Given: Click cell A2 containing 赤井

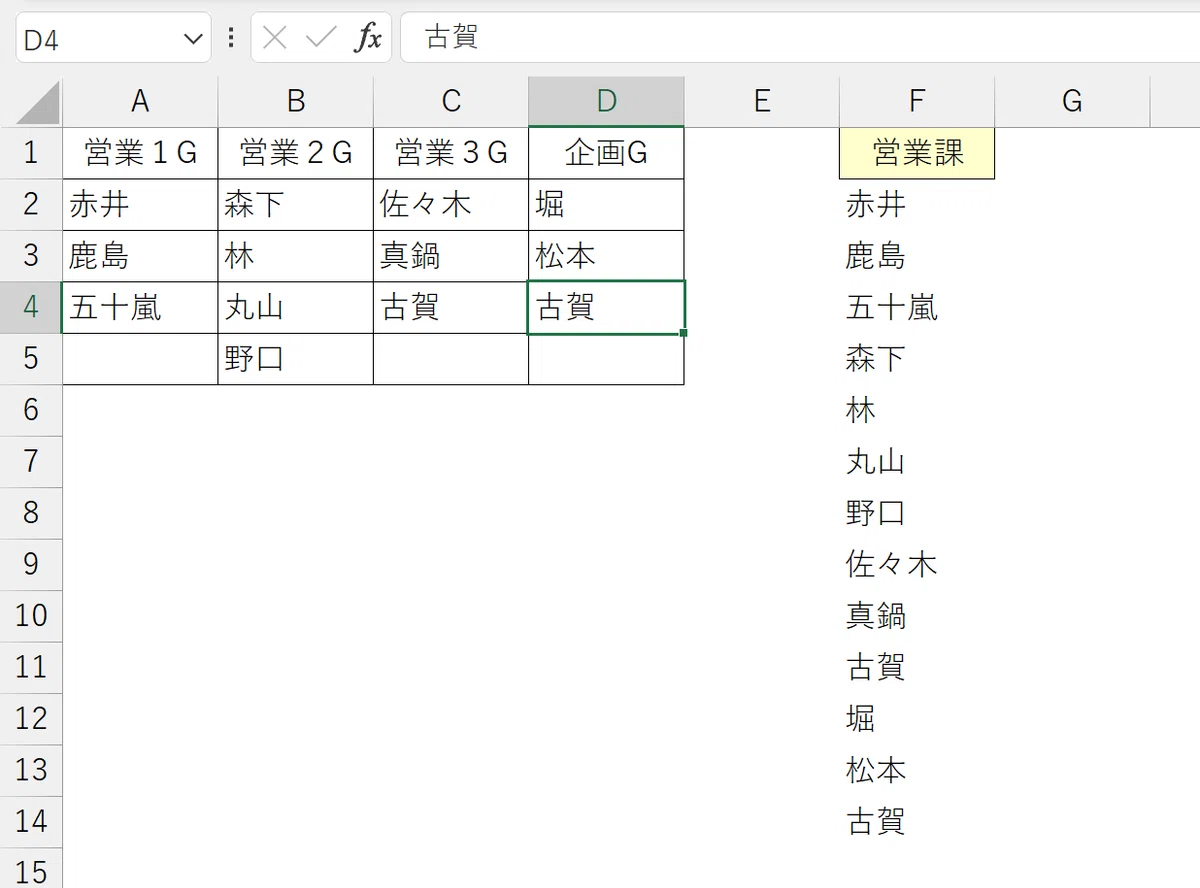Looking at the screenshot, I should point(140,205).
